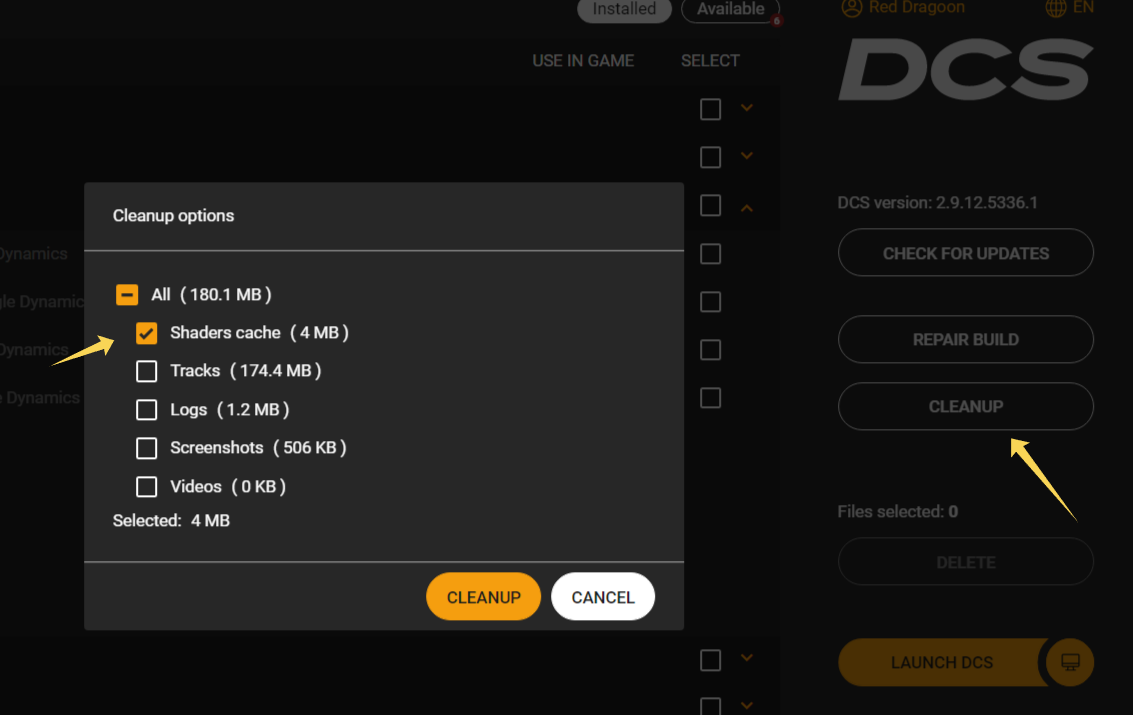1133x715 pixels.
Task: Open the EN language globe icon
Action: click(x=1056, y=8)
